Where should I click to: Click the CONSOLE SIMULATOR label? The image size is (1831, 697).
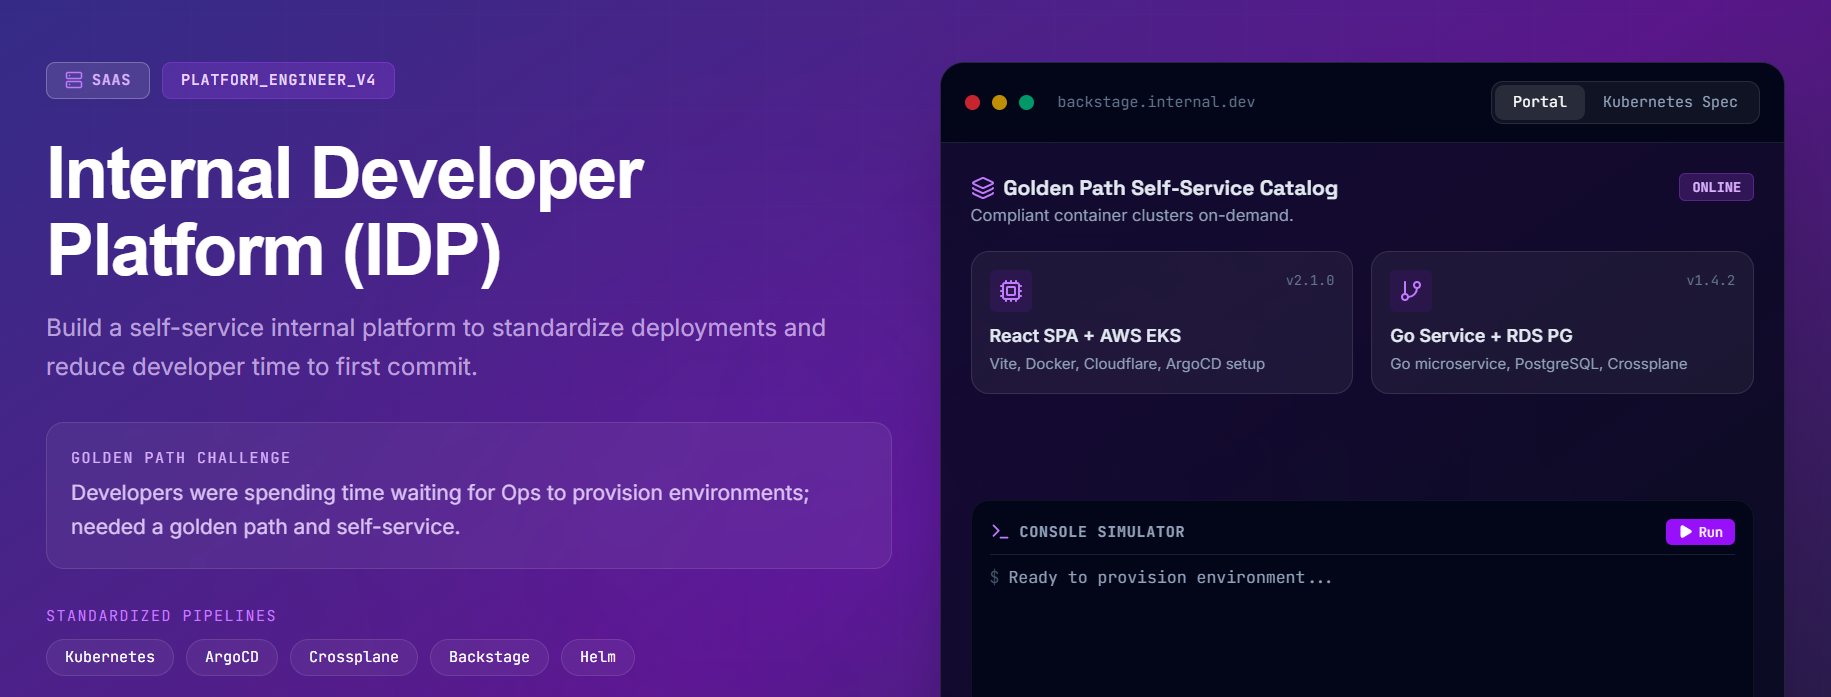point(1102,532)
